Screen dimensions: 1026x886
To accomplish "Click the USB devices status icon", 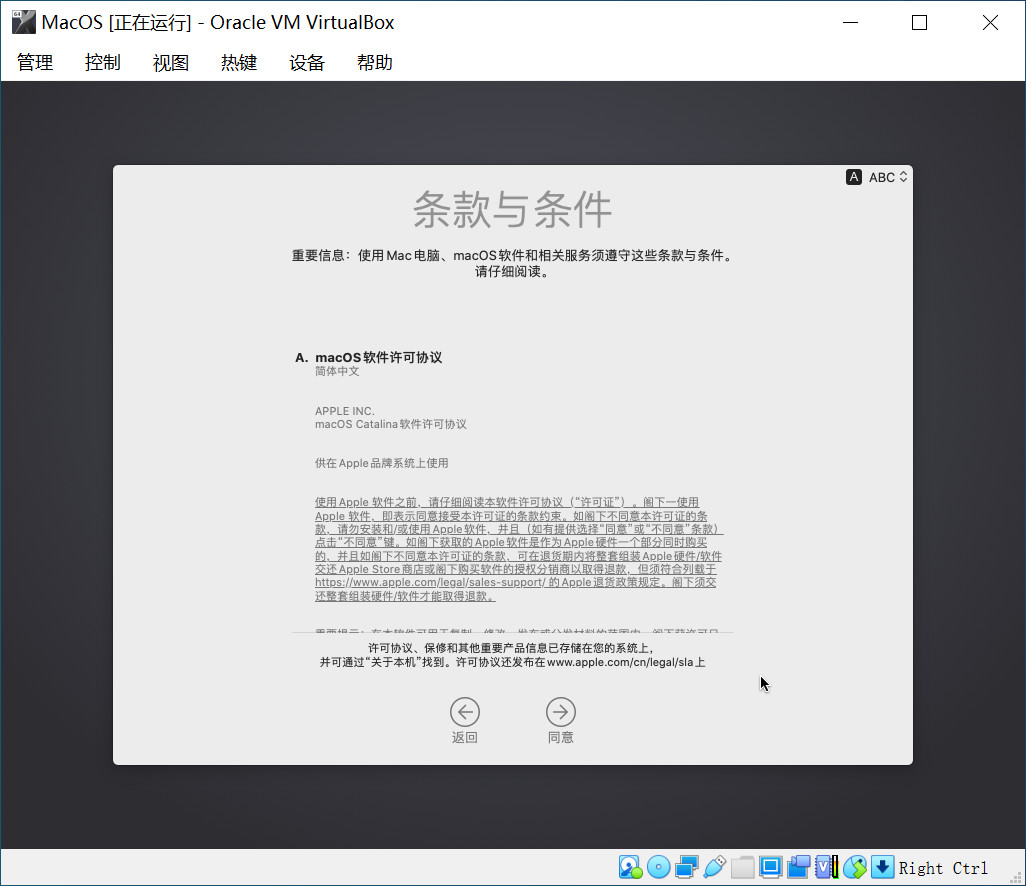I will click(x=715, y=868).
